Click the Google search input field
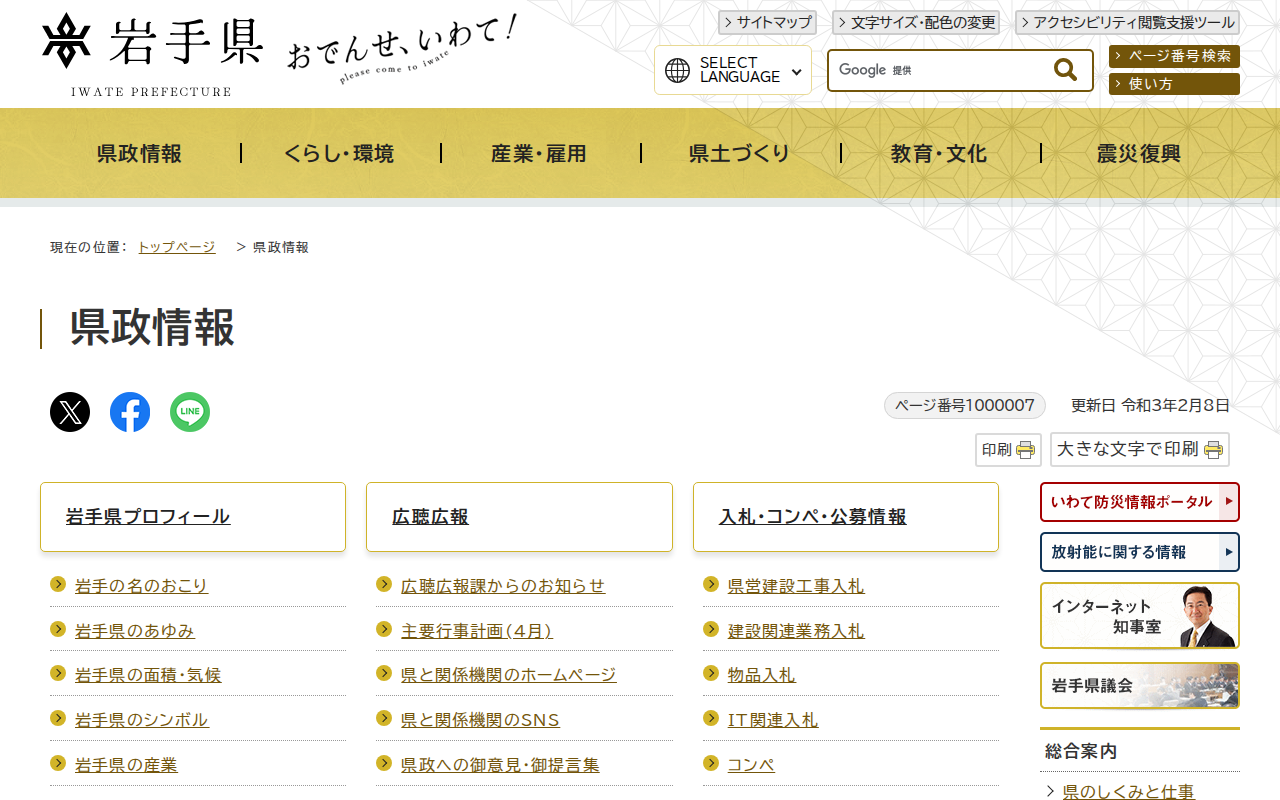Viewport: 1280px width, 800px height. point(940,70)
